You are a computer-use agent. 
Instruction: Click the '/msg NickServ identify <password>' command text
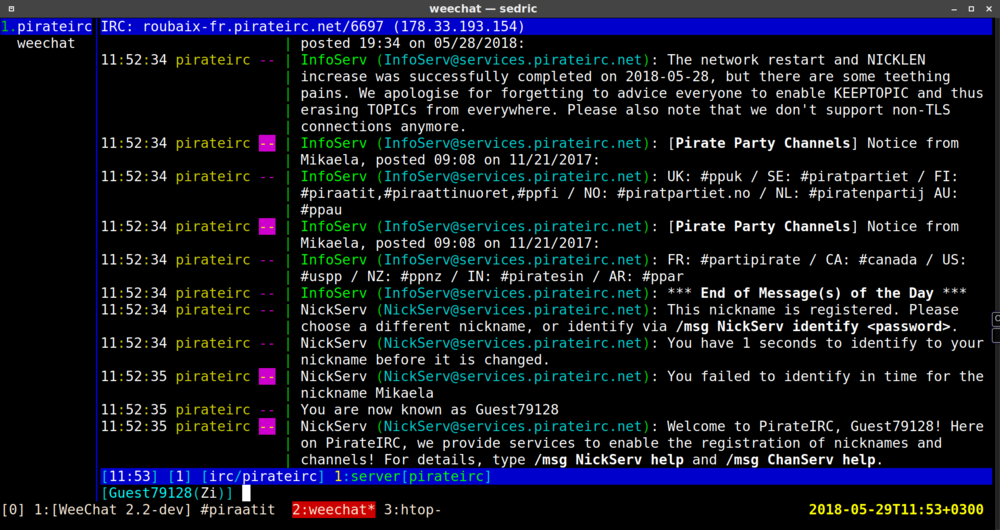[x=814, y=327]
